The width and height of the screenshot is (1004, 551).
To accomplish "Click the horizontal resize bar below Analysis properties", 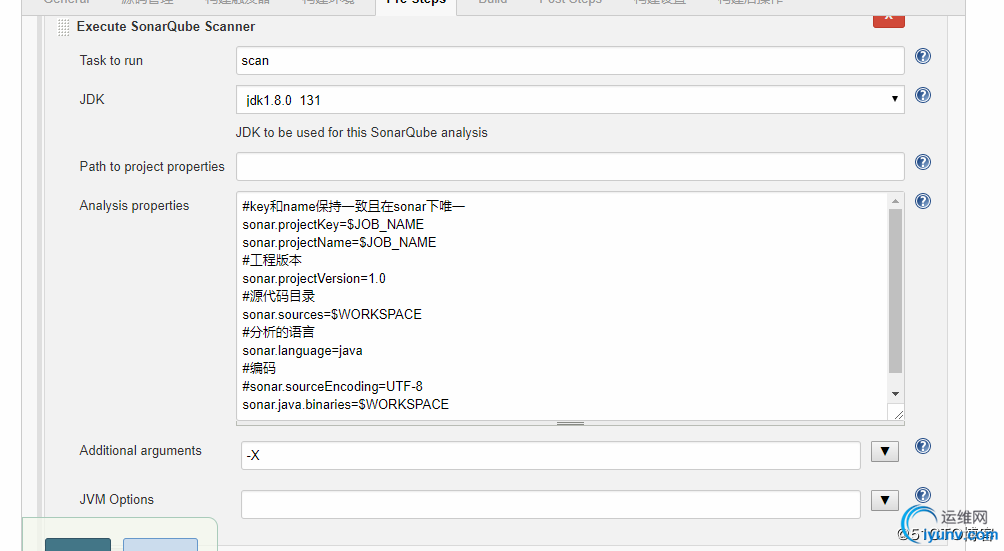I will [x=570, y=423].
